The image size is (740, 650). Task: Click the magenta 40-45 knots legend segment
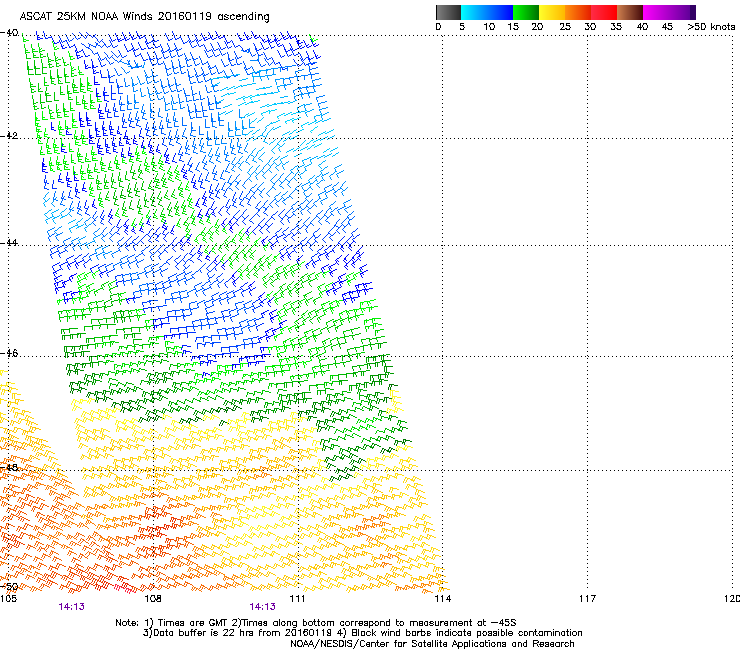coord(656,12)
